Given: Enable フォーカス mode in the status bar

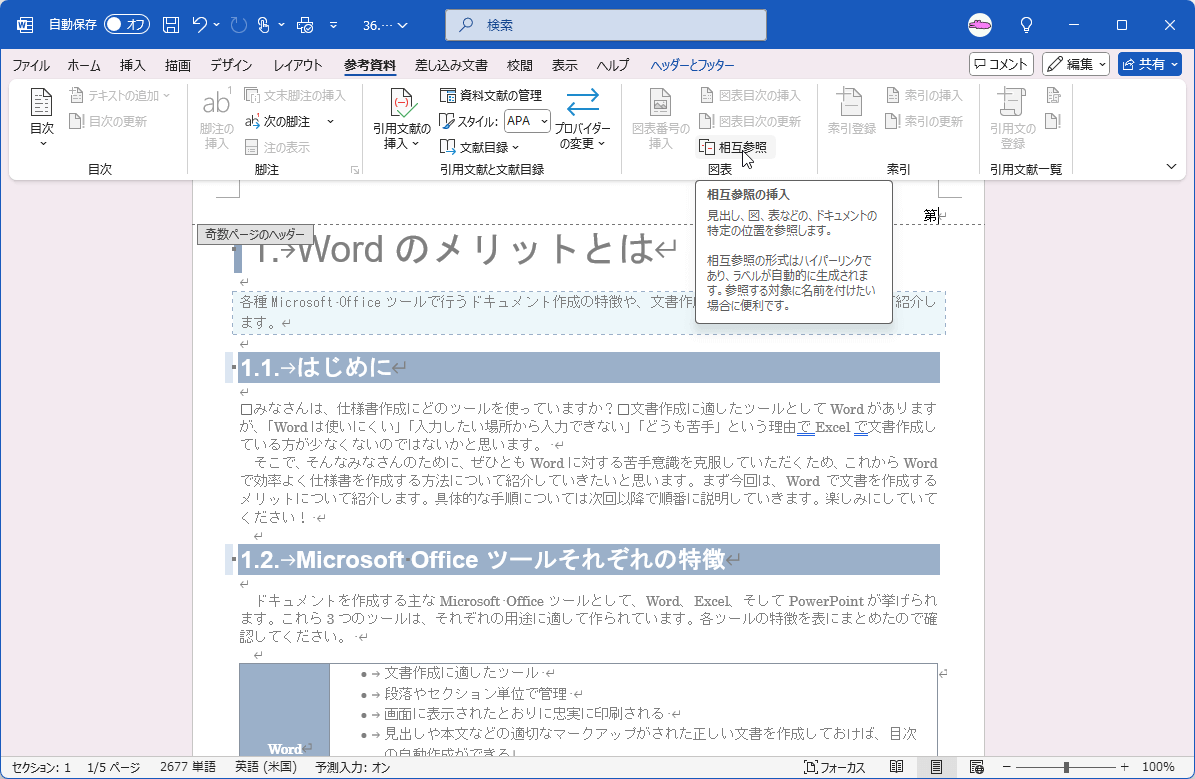Looking at the screenshot, I should pos(832,765).
